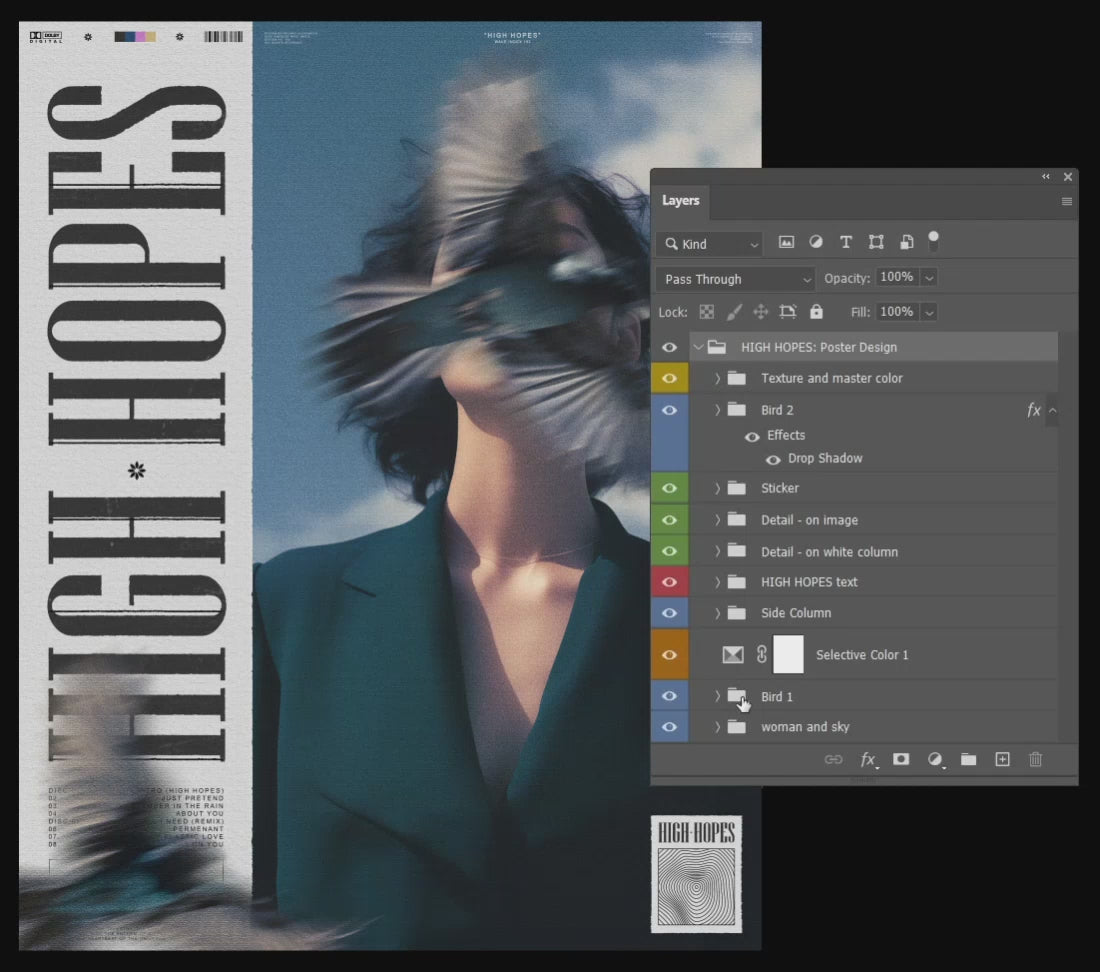Expand the Side Column group
The width and height of the screenshot is (1100, 972).
pos(717,613)
